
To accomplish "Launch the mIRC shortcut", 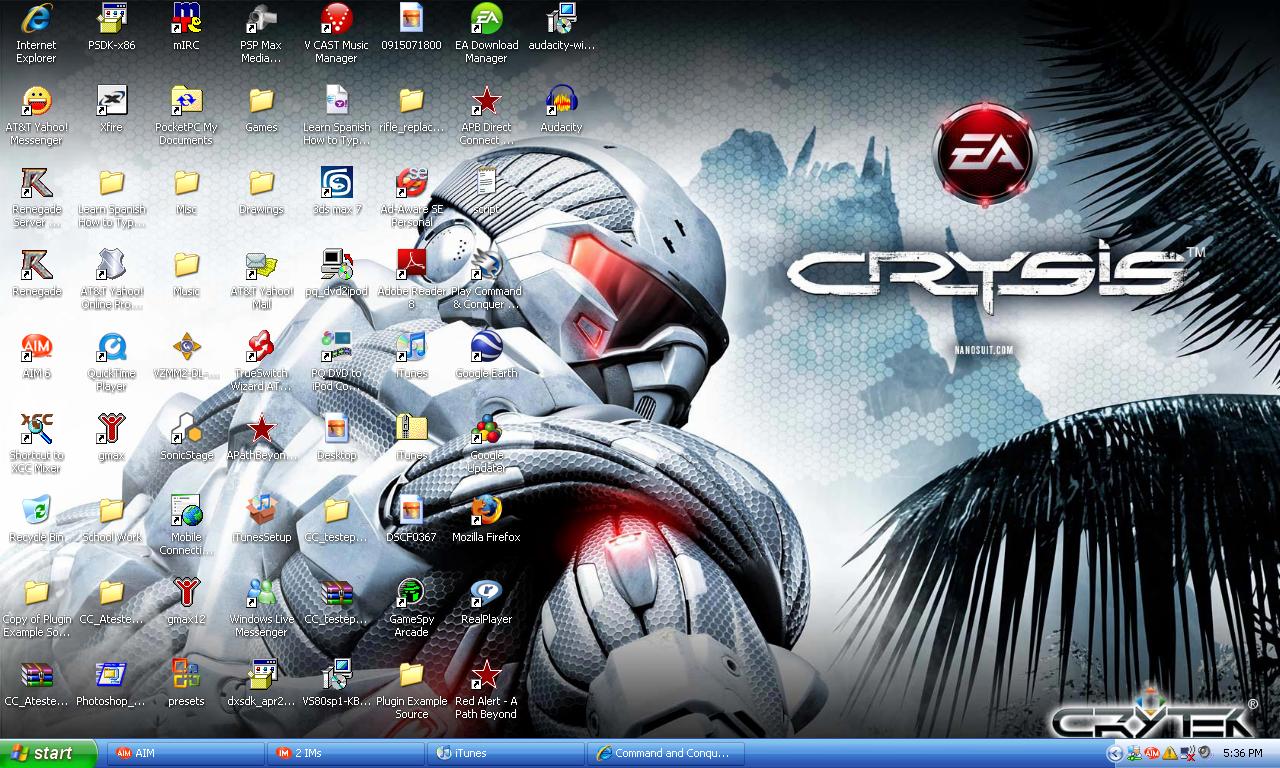I will tap(186, 20).
